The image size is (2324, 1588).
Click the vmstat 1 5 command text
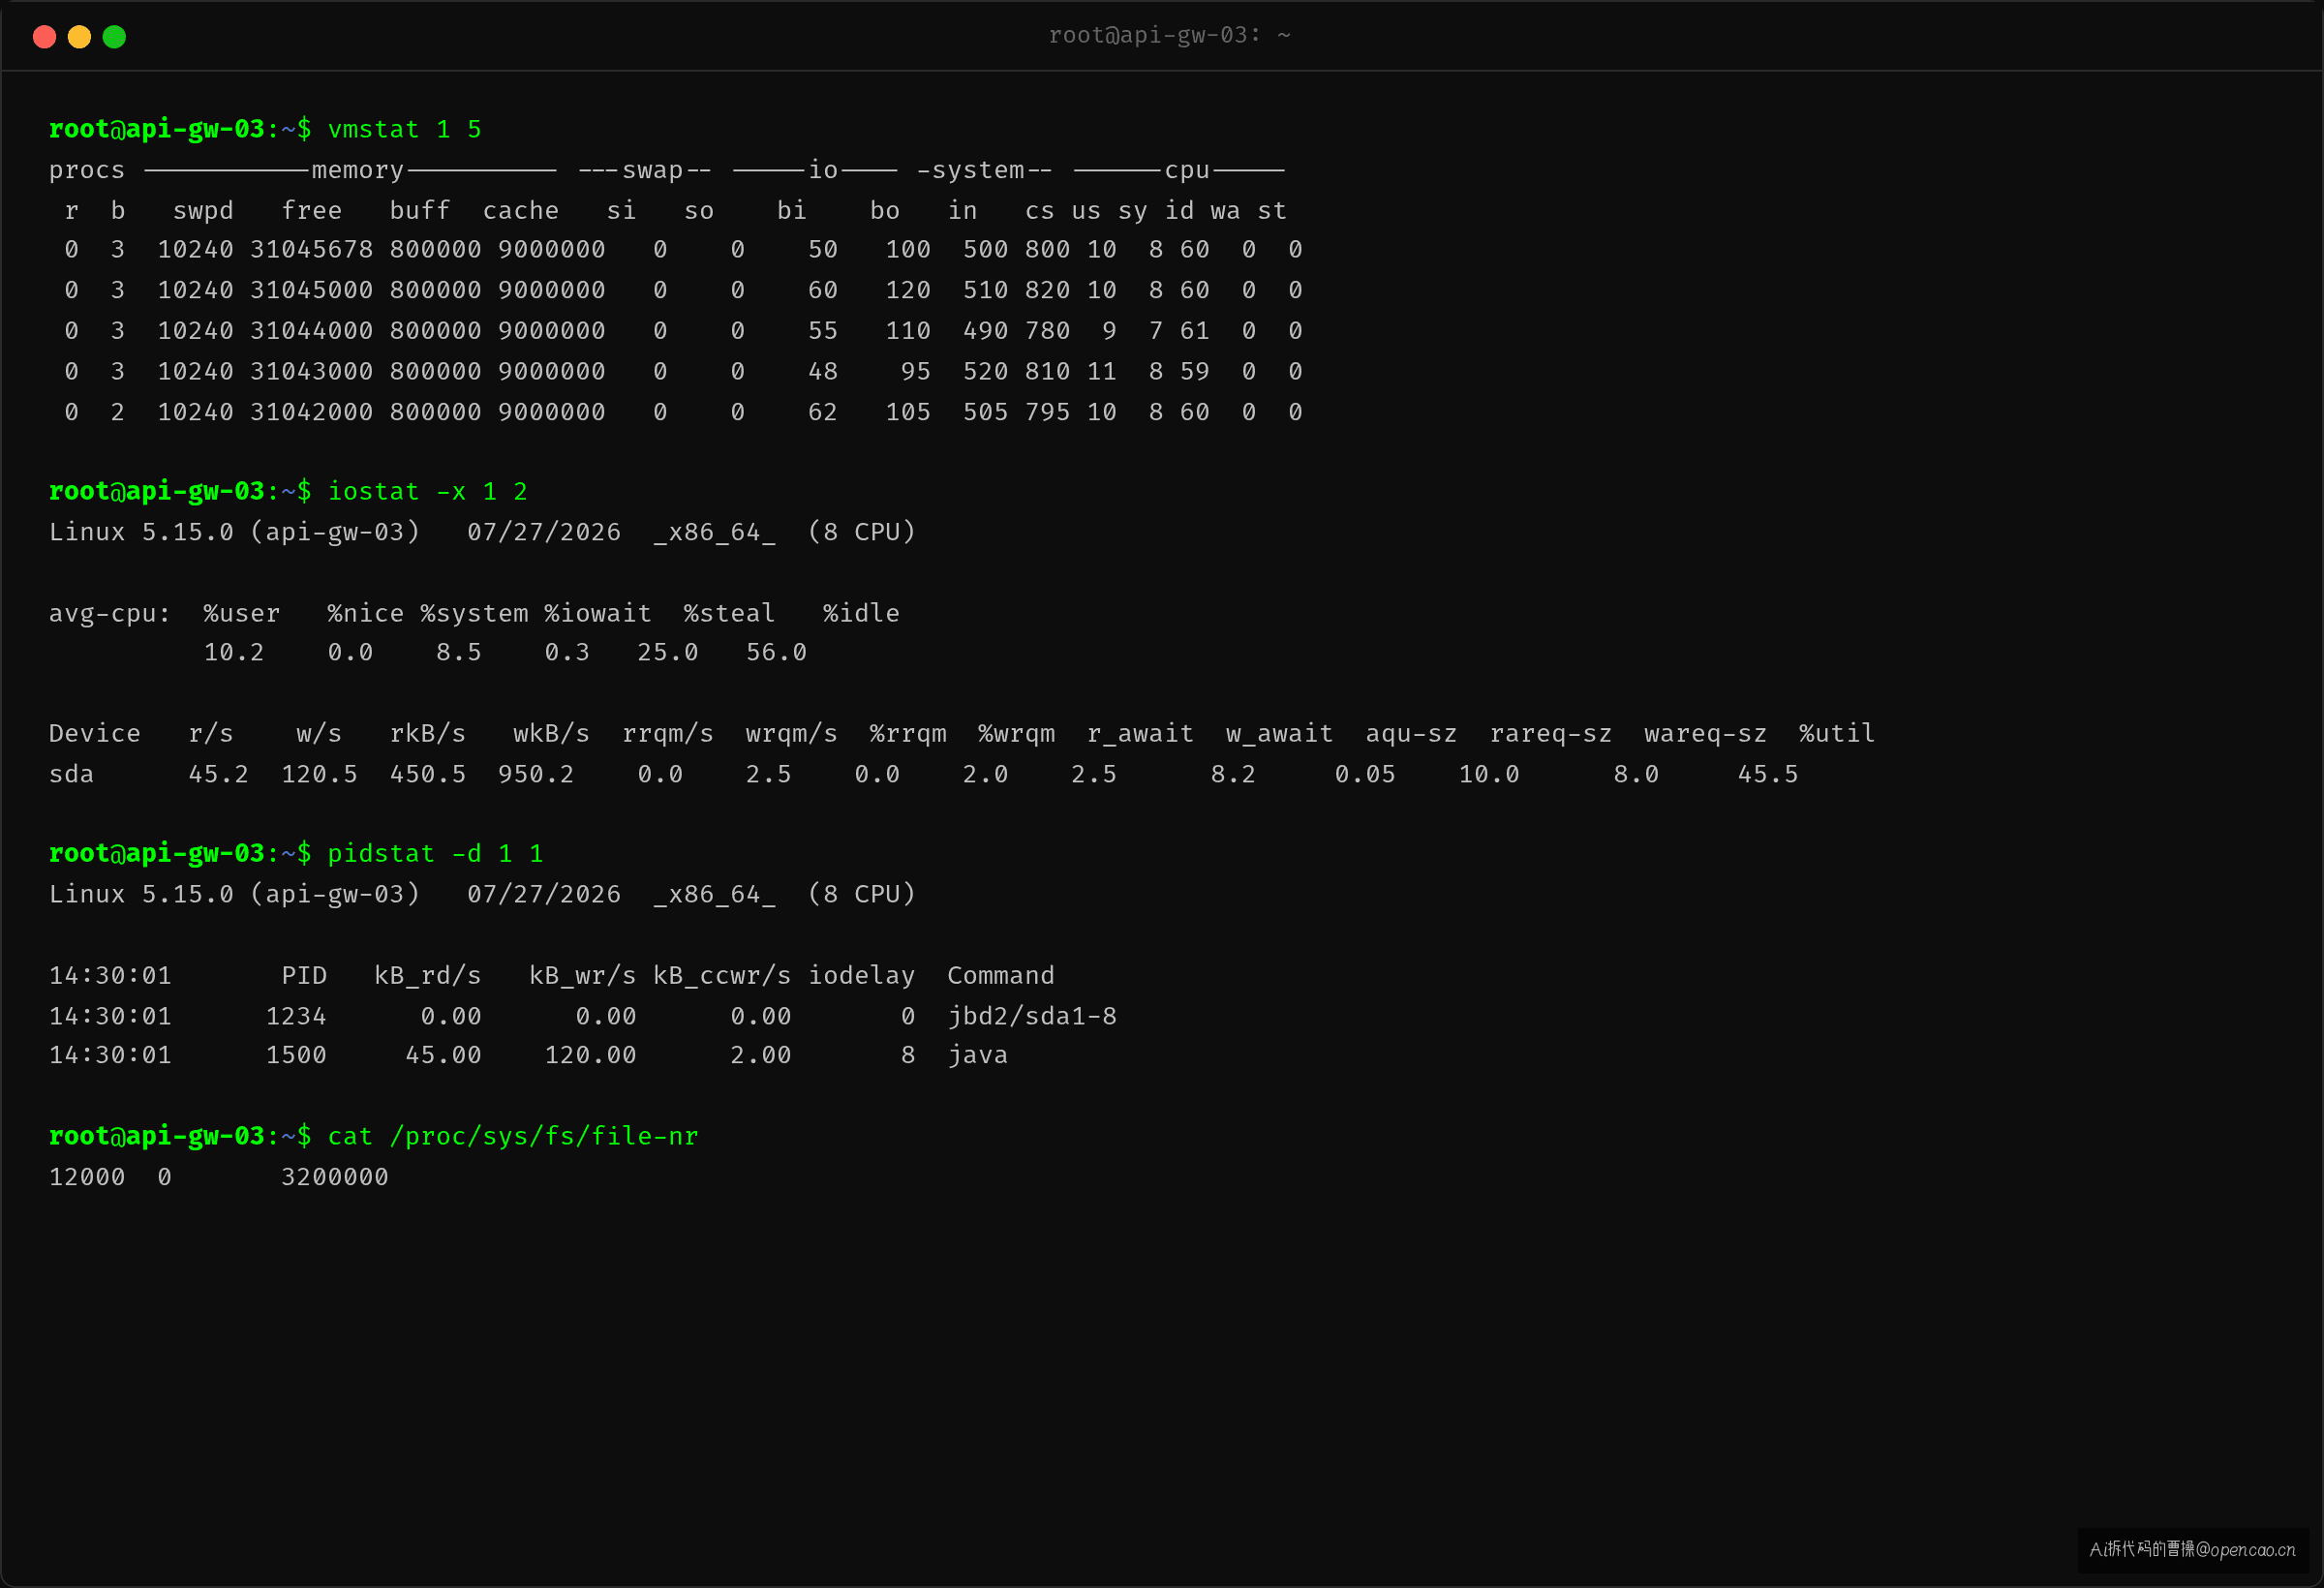(404, 129)
